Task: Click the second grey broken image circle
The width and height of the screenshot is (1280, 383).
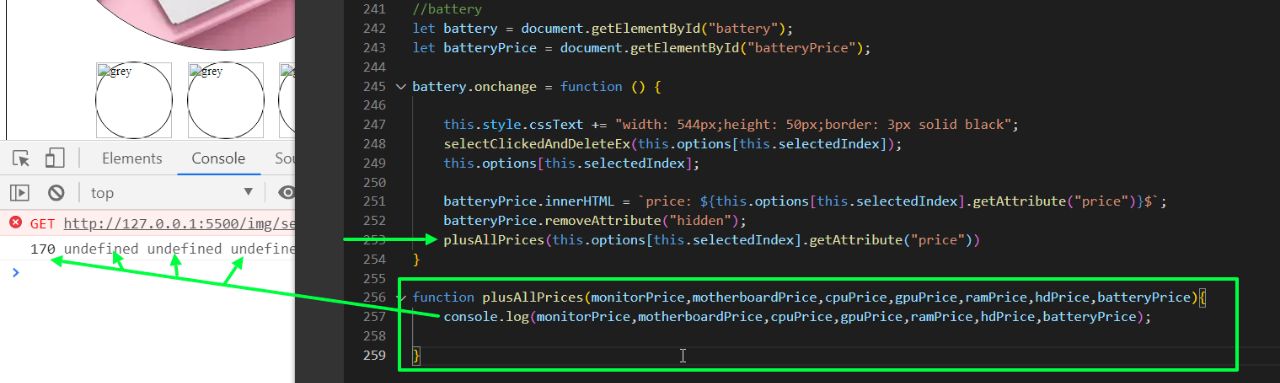Action: point(225,101)
